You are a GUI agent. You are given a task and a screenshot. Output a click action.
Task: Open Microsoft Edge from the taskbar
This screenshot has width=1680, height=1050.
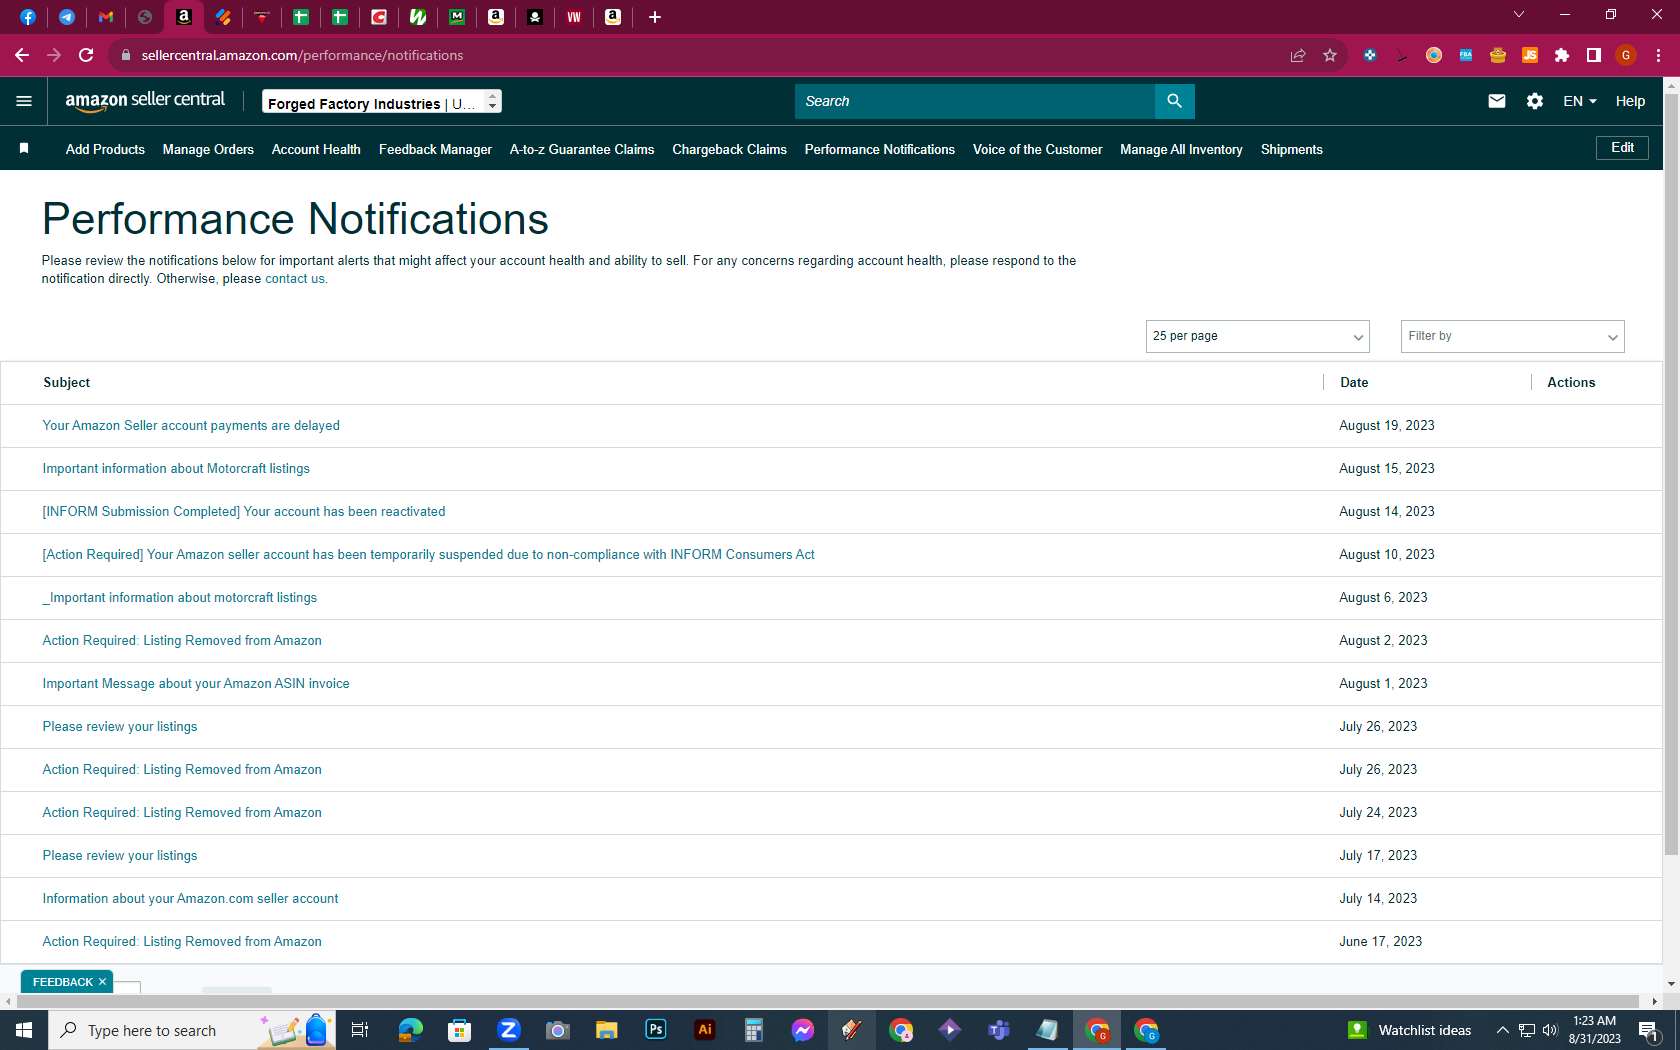click(411, 1030)
